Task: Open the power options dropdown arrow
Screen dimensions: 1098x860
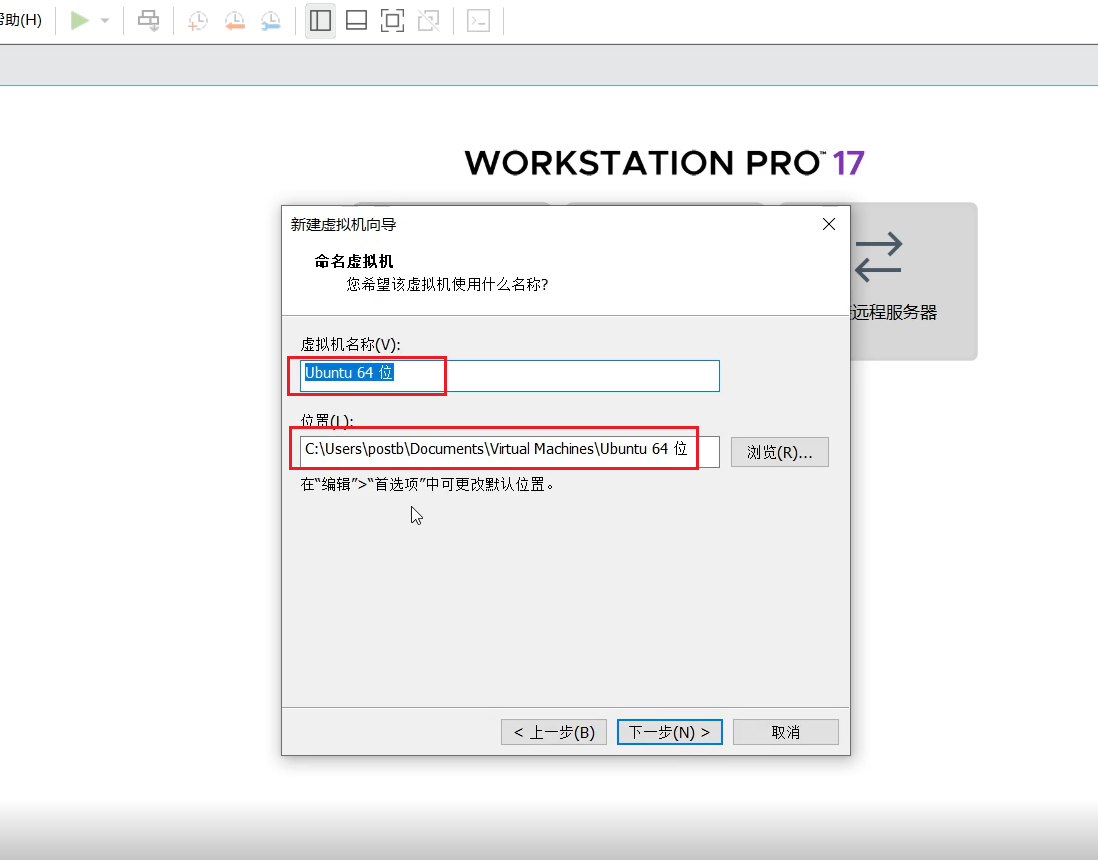Action: pyautogui.click(x=105, y=21)
